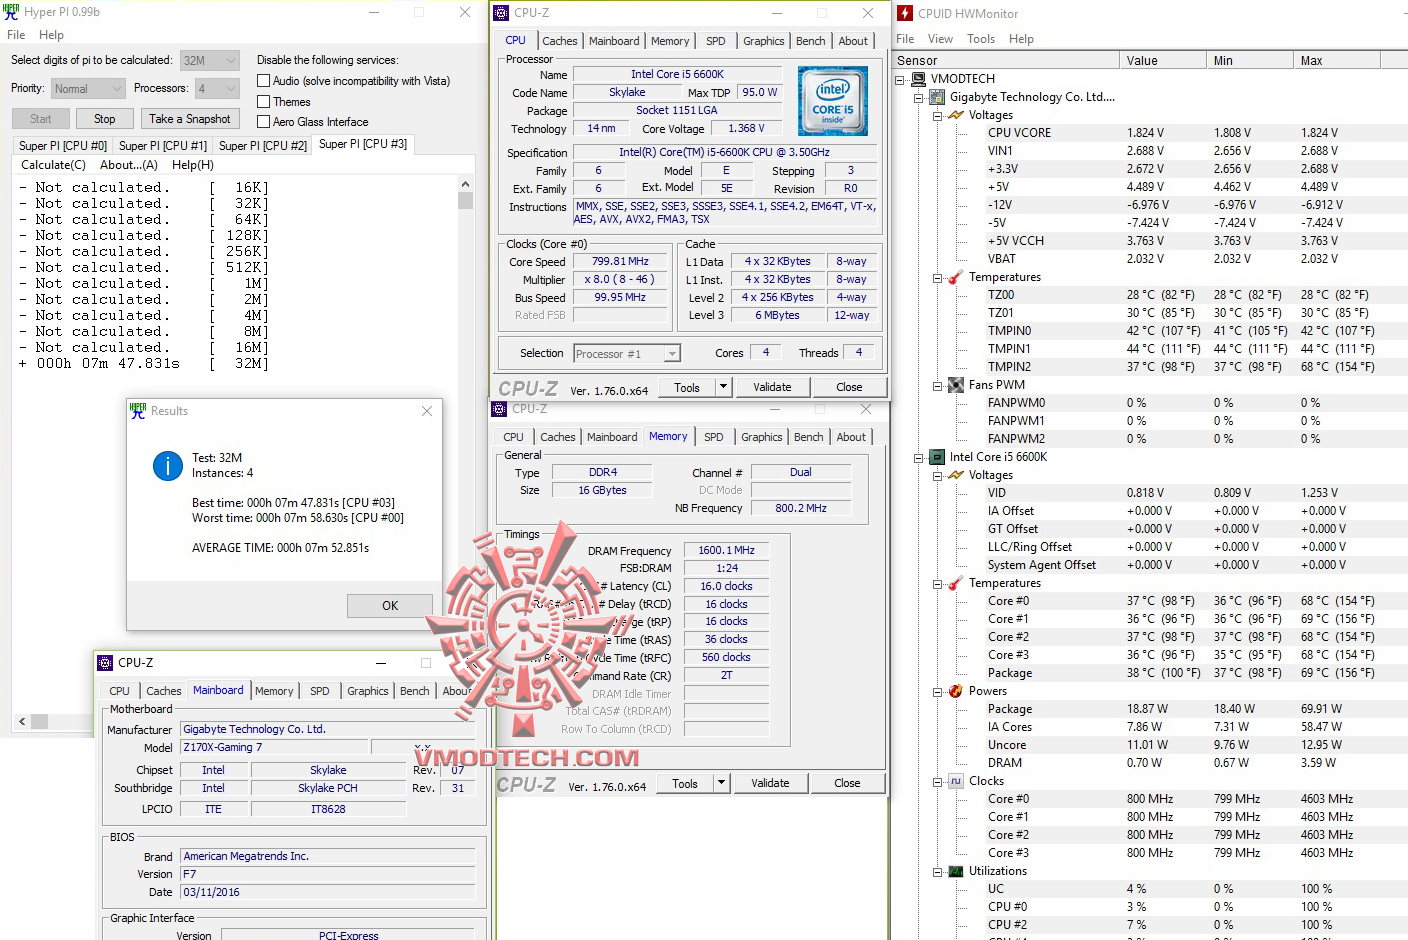Select the CPU VCORE row in HWMonitor
The width and height of the screenshot is (1408, 940).
(x=1150, y=133)
